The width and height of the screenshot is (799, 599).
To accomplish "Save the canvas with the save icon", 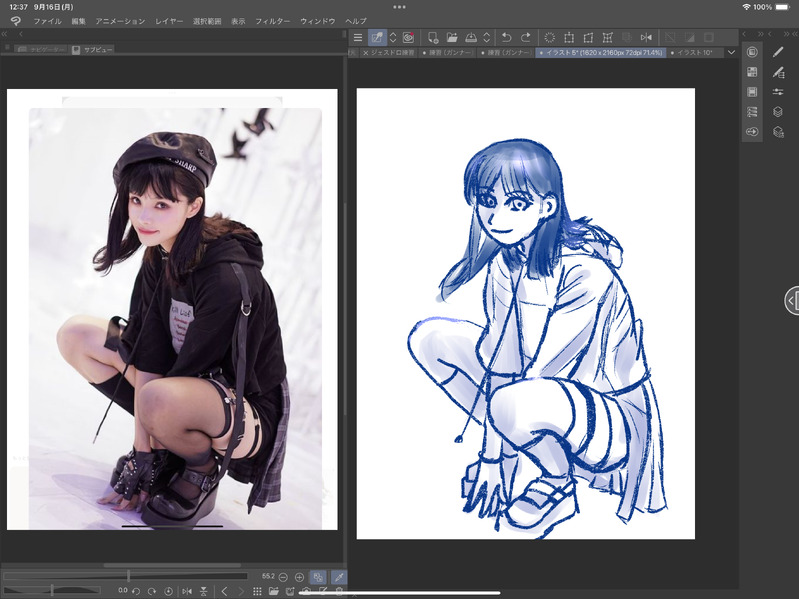I will tap(471, 38).
